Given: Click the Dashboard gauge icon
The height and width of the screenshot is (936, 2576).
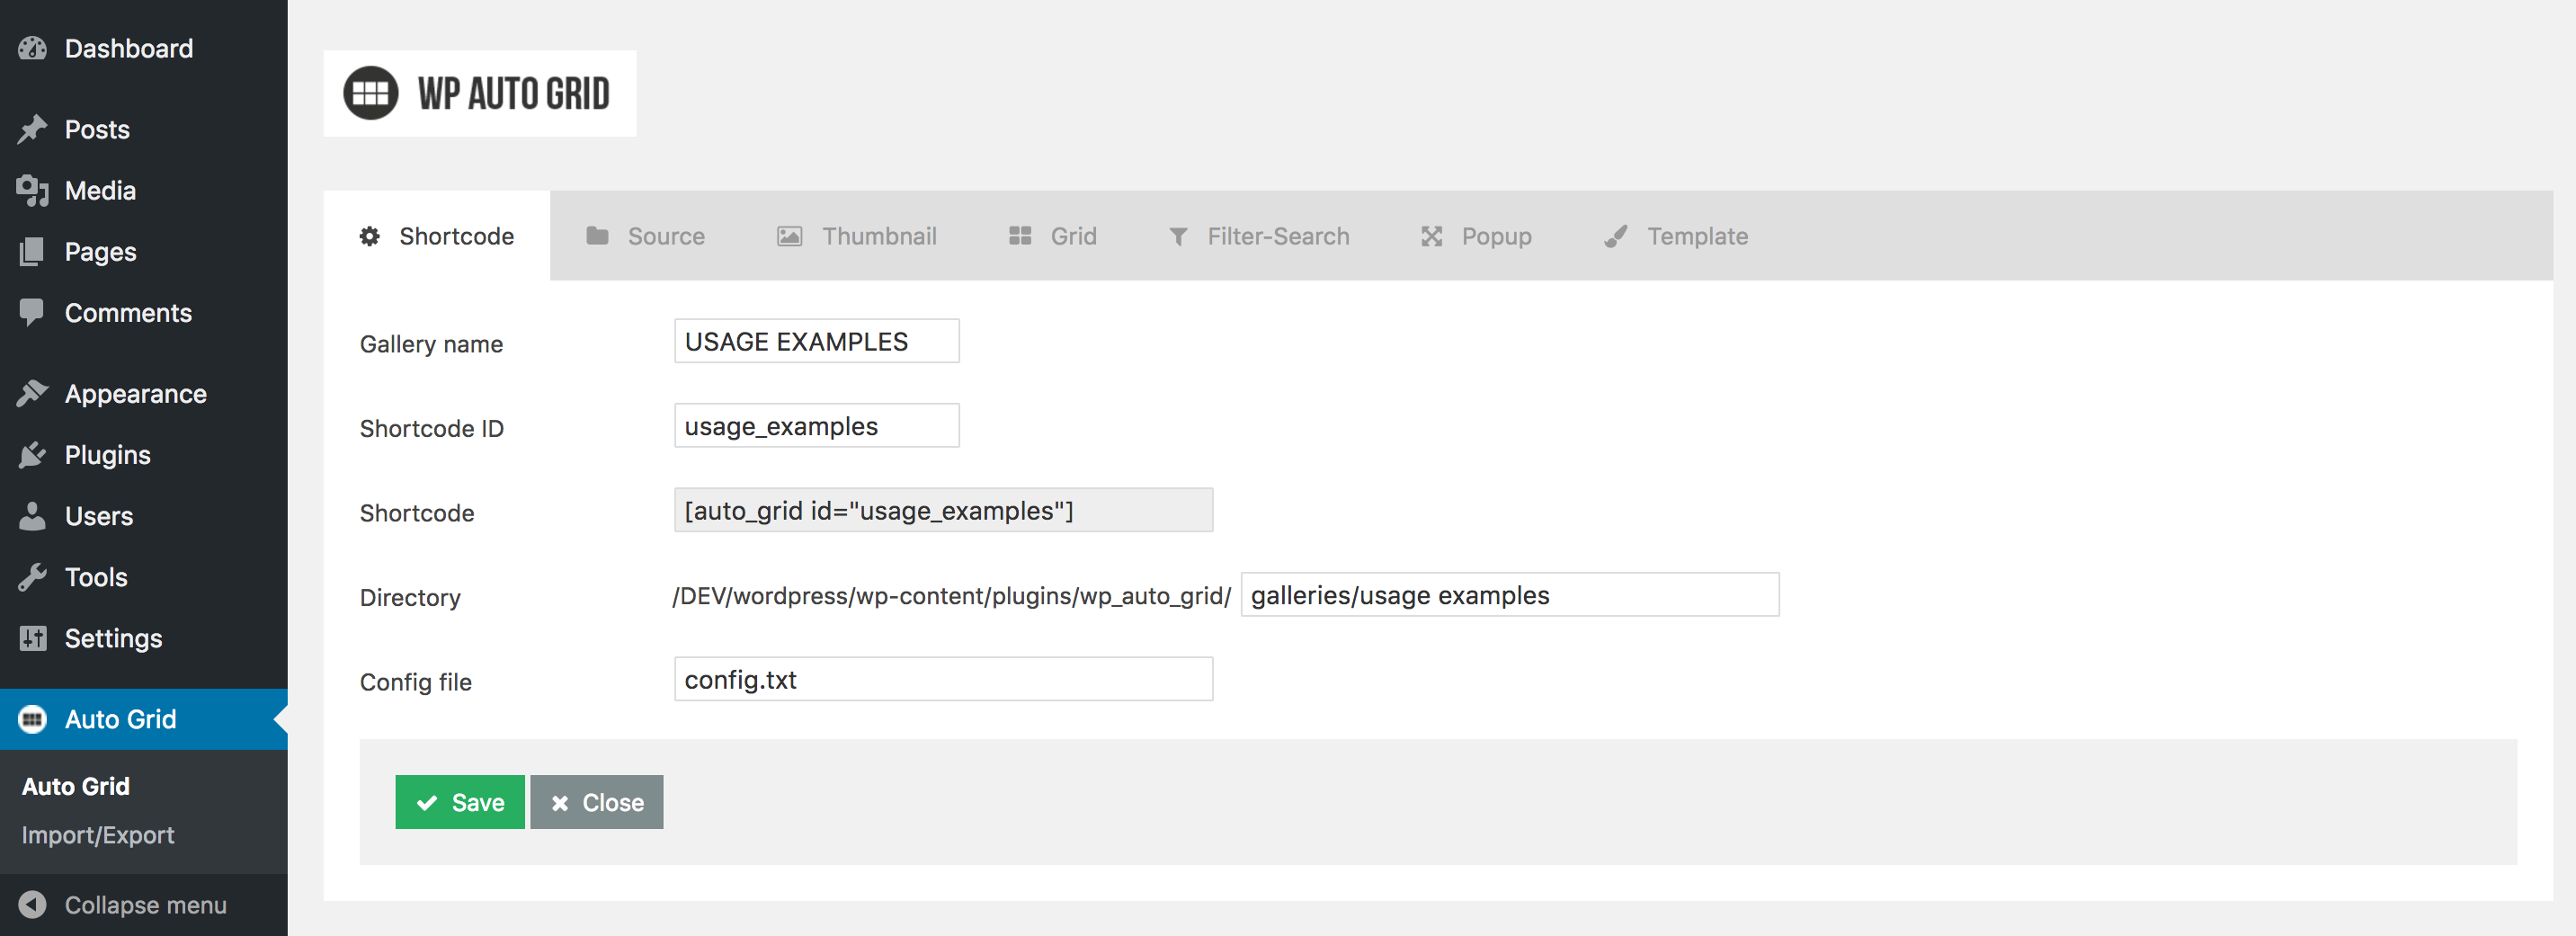Looking at the screenshot, I should click(x=32, y=48).
